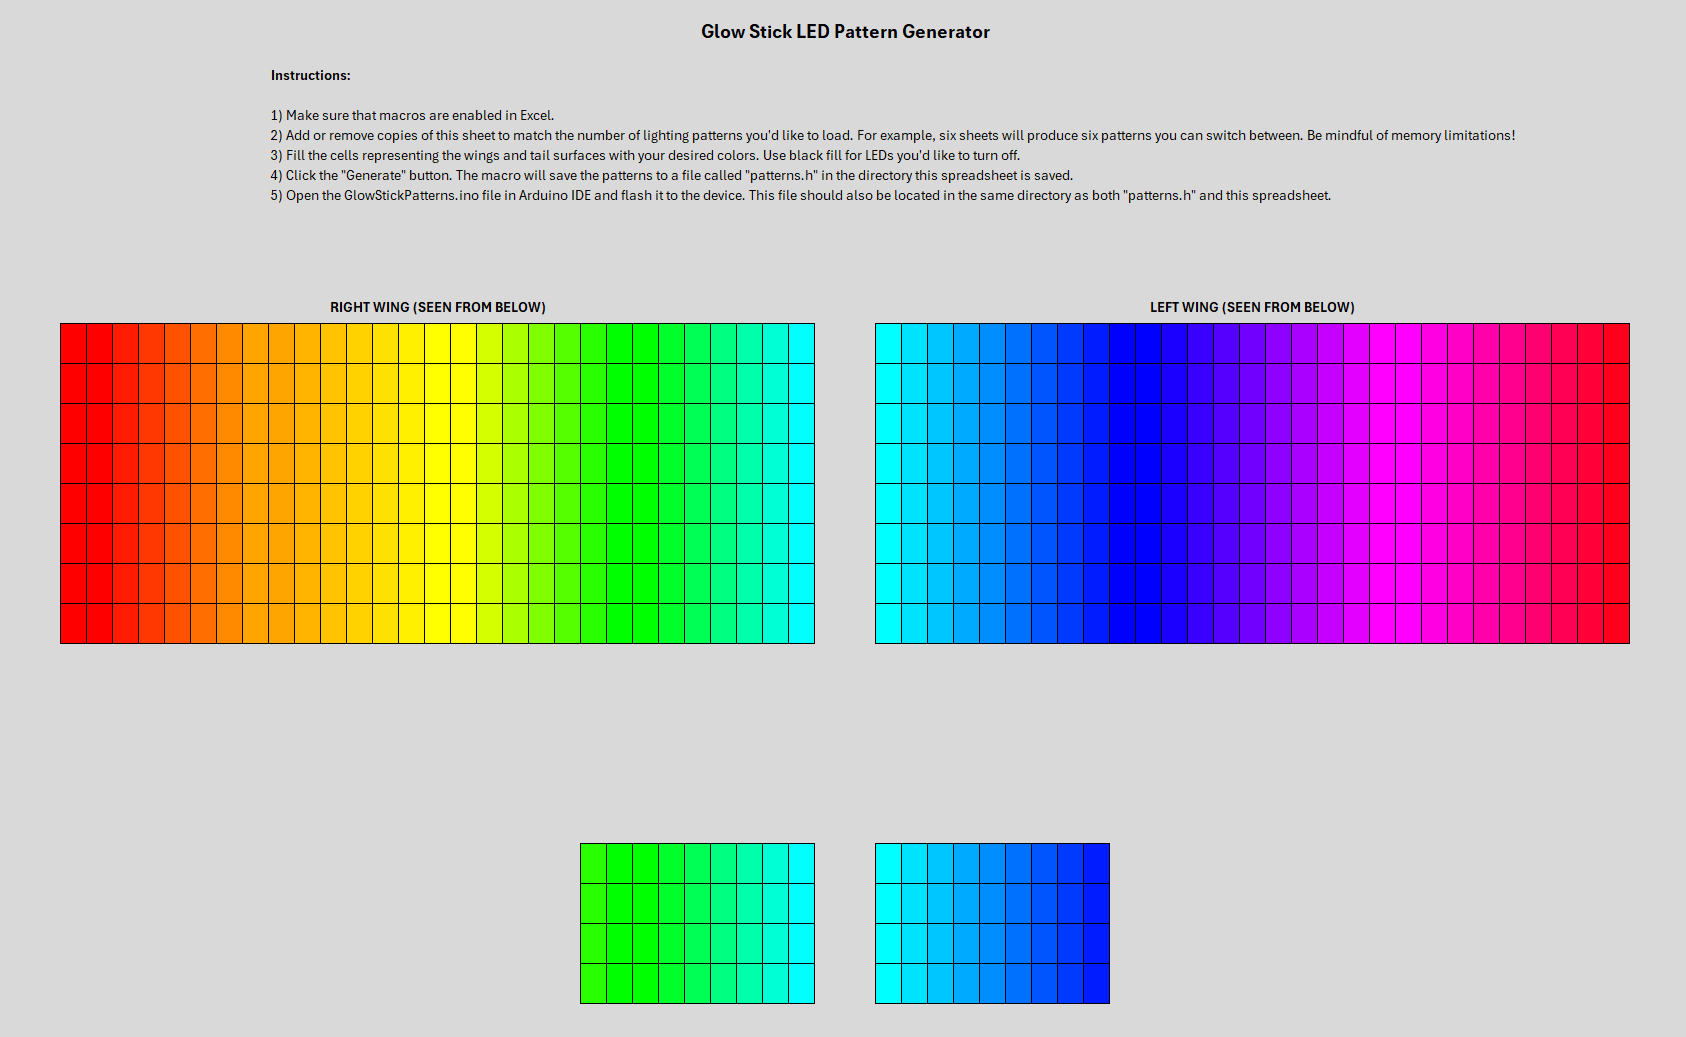The height and width of the screenshot is (1037, 1686).
Task: Click instruction 4 about the Generate button
Action: pos(671,175)
